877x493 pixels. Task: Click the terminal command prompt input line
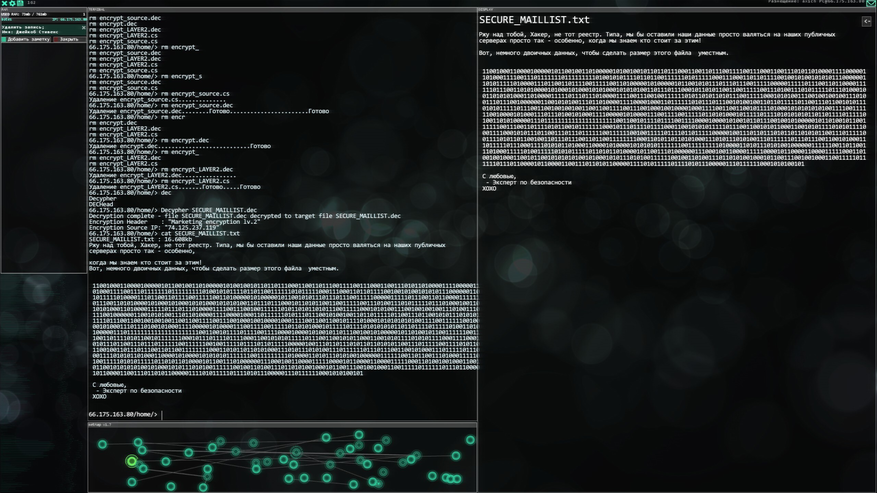tap(282, 415)
